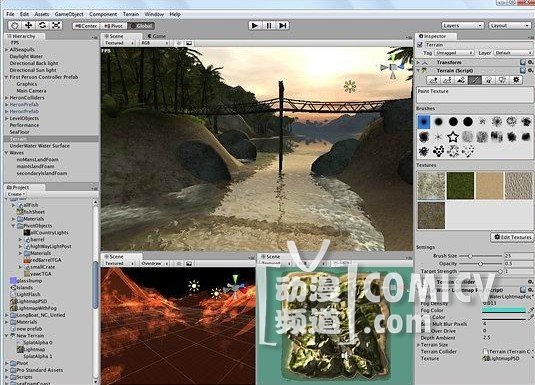Expand the AllSeagulls hierarchy item
Screen dimensions: 535x385
coord(6,50)
